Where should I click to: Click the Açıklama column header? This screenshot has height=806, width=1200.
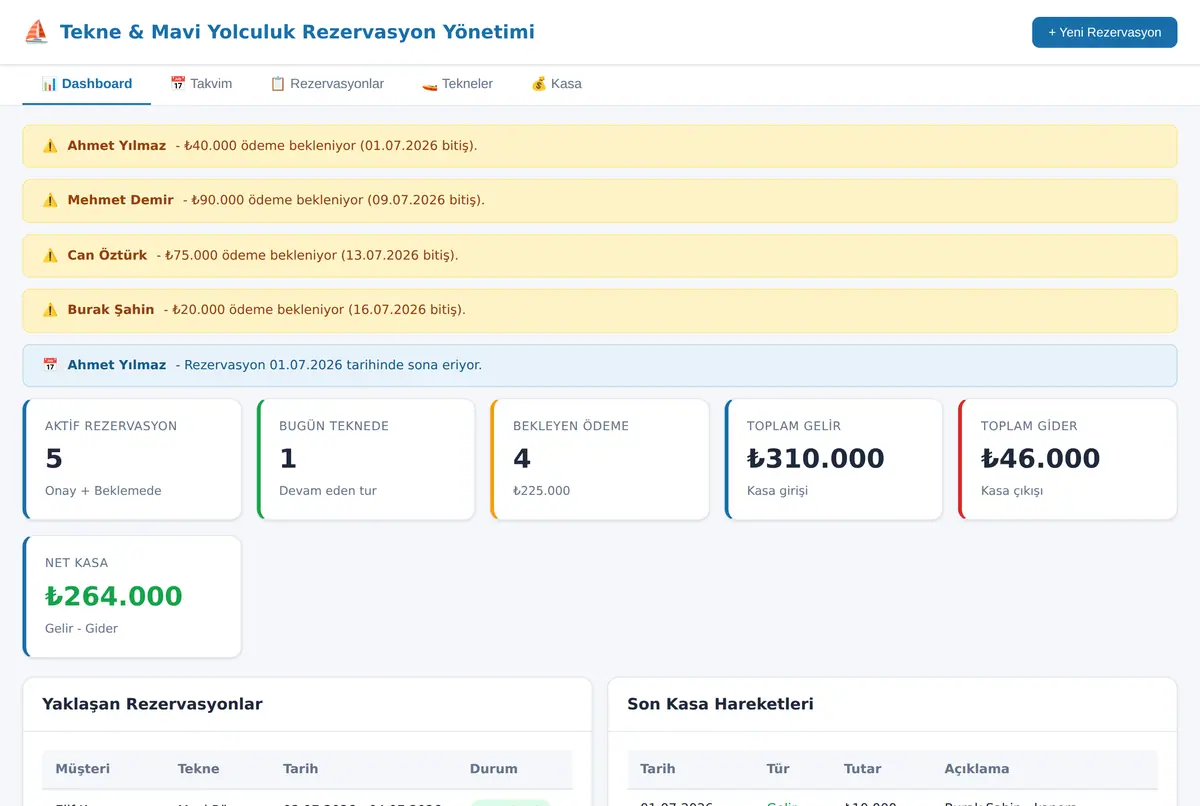tap(977, 769)
